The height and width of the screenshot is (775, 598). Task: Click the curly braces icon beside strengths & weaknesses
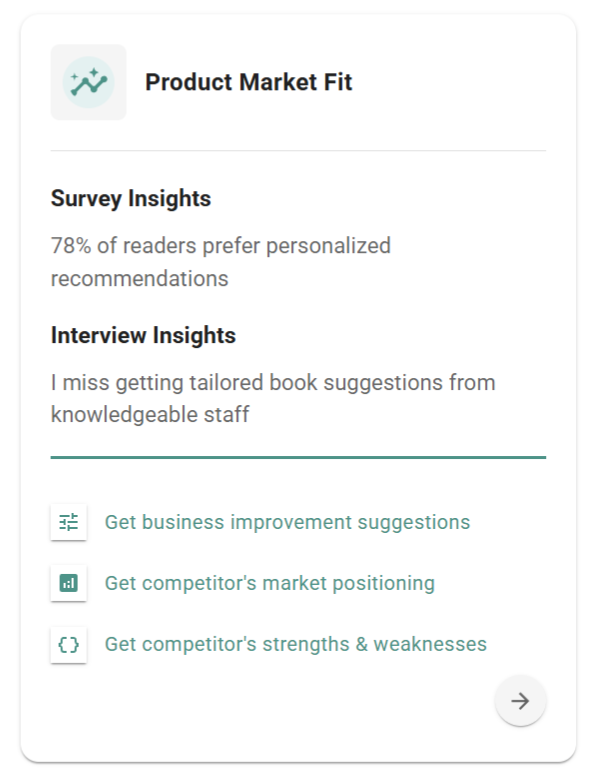pyautogui.click(x=69, y=645)
